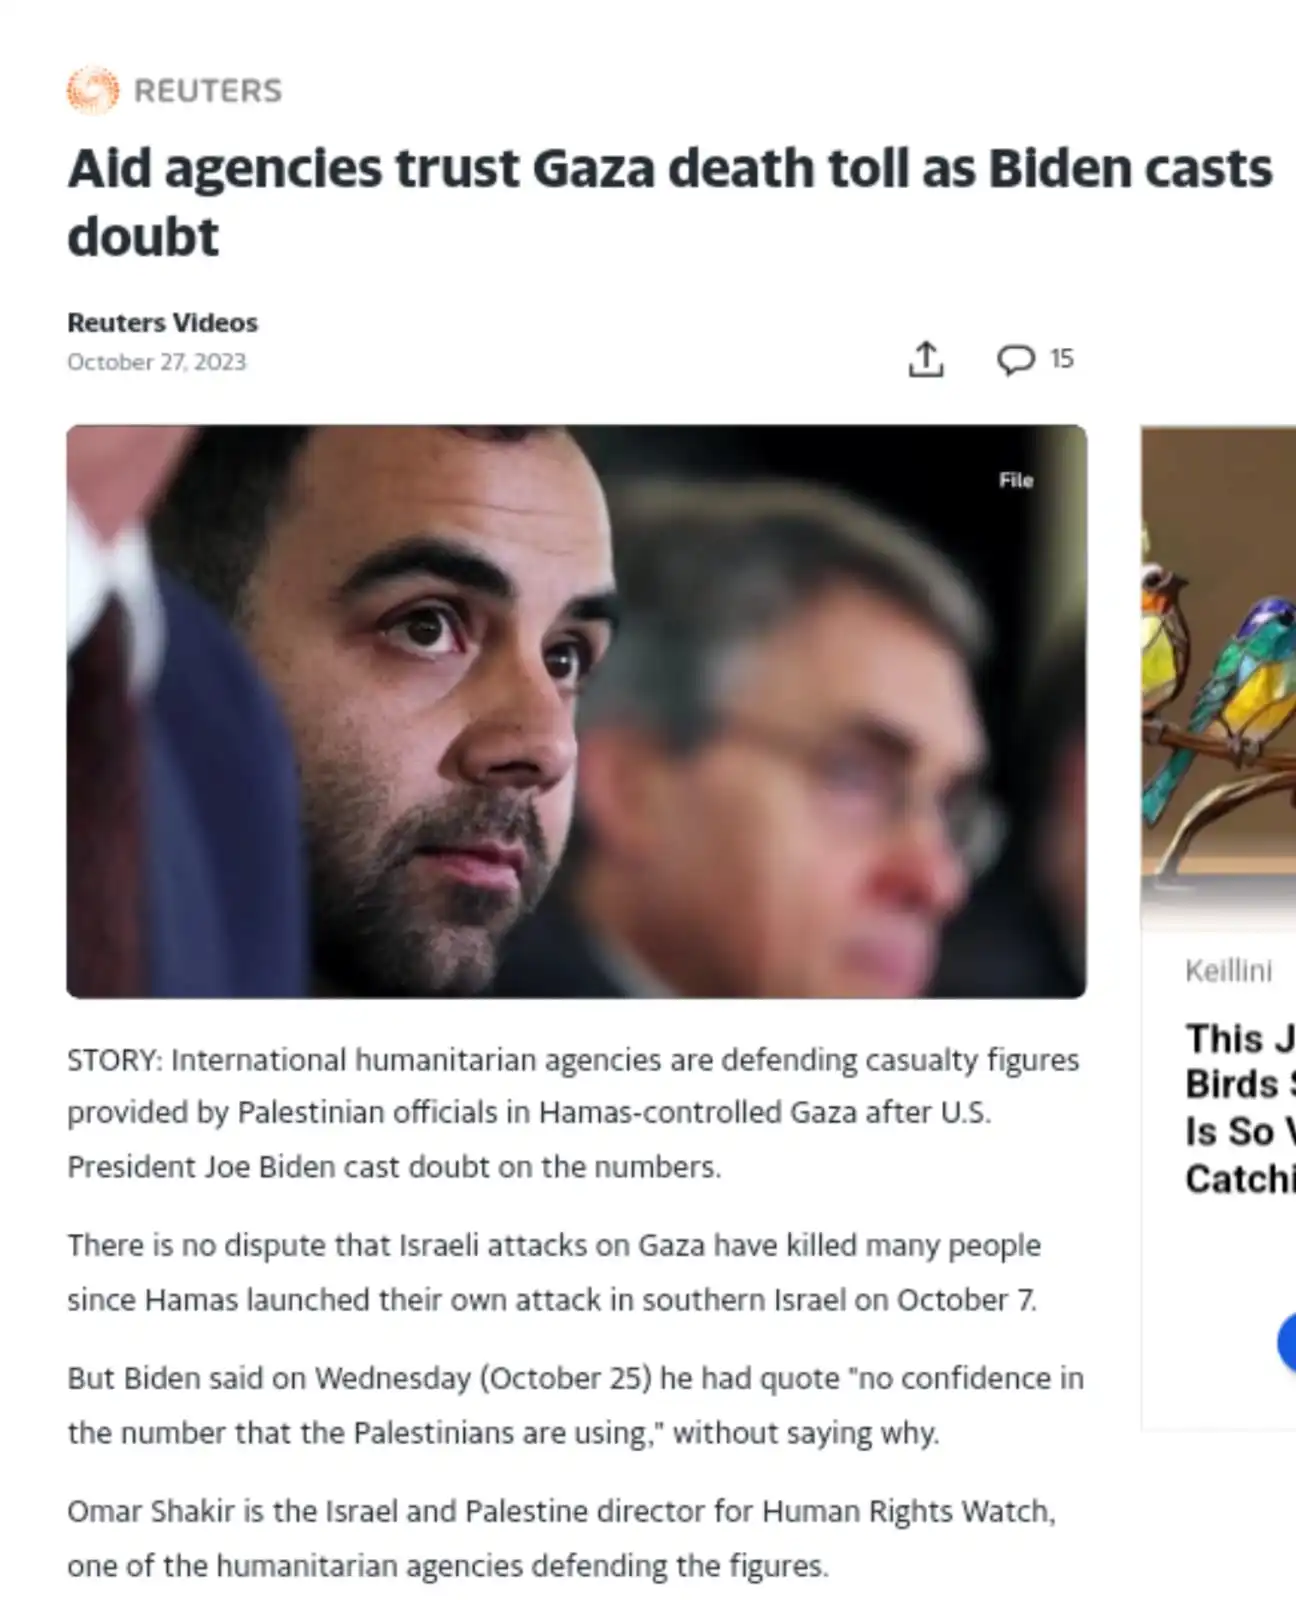Open the Birds ad headline text

tap(1240, 1108)
